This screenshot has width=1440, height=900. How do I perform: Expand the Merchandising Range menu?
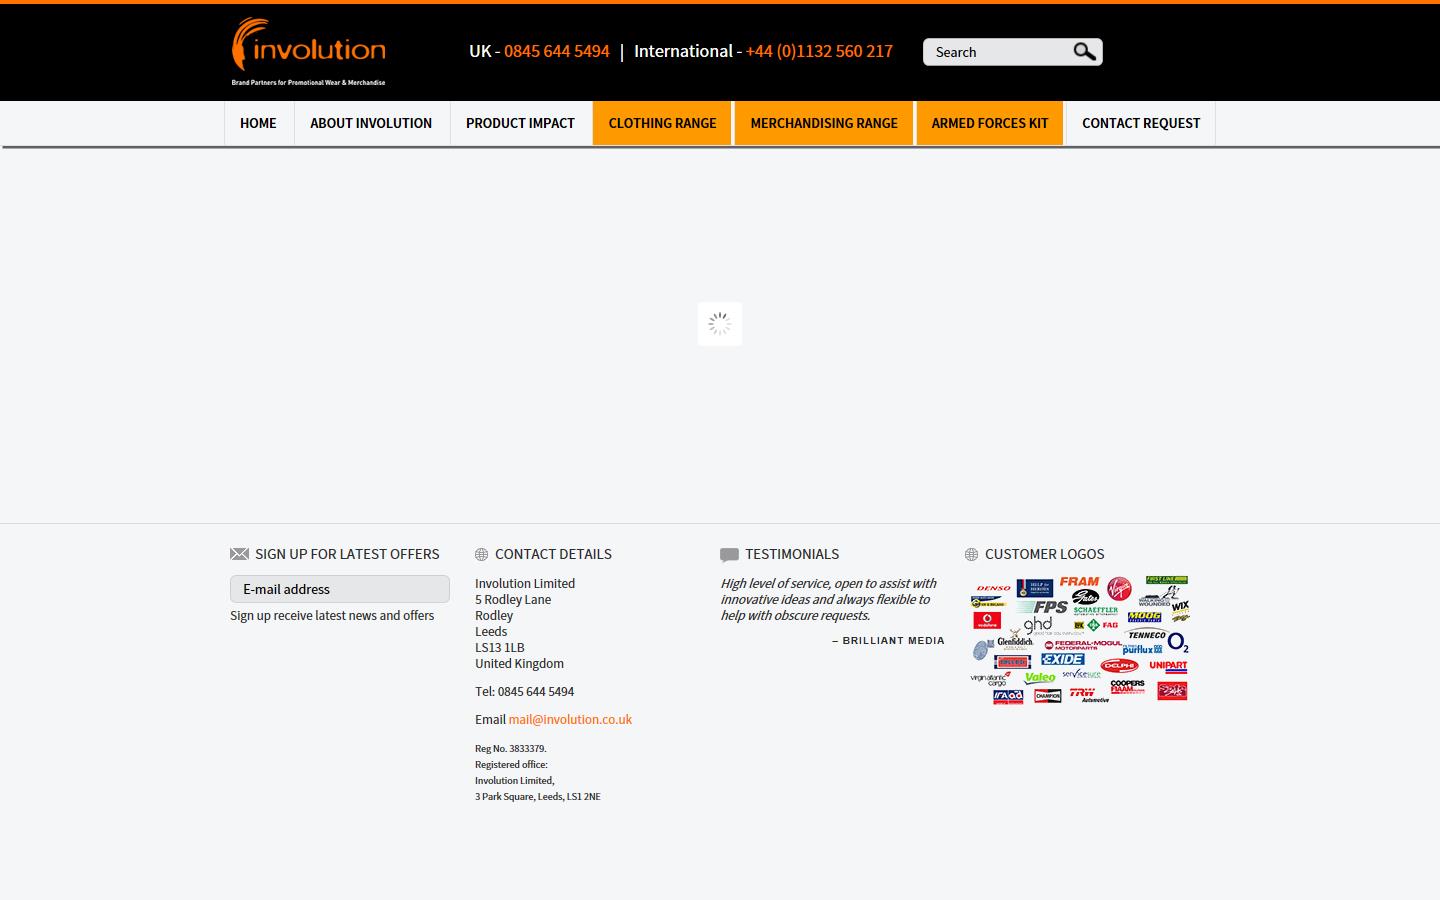[x=824, y=123]
